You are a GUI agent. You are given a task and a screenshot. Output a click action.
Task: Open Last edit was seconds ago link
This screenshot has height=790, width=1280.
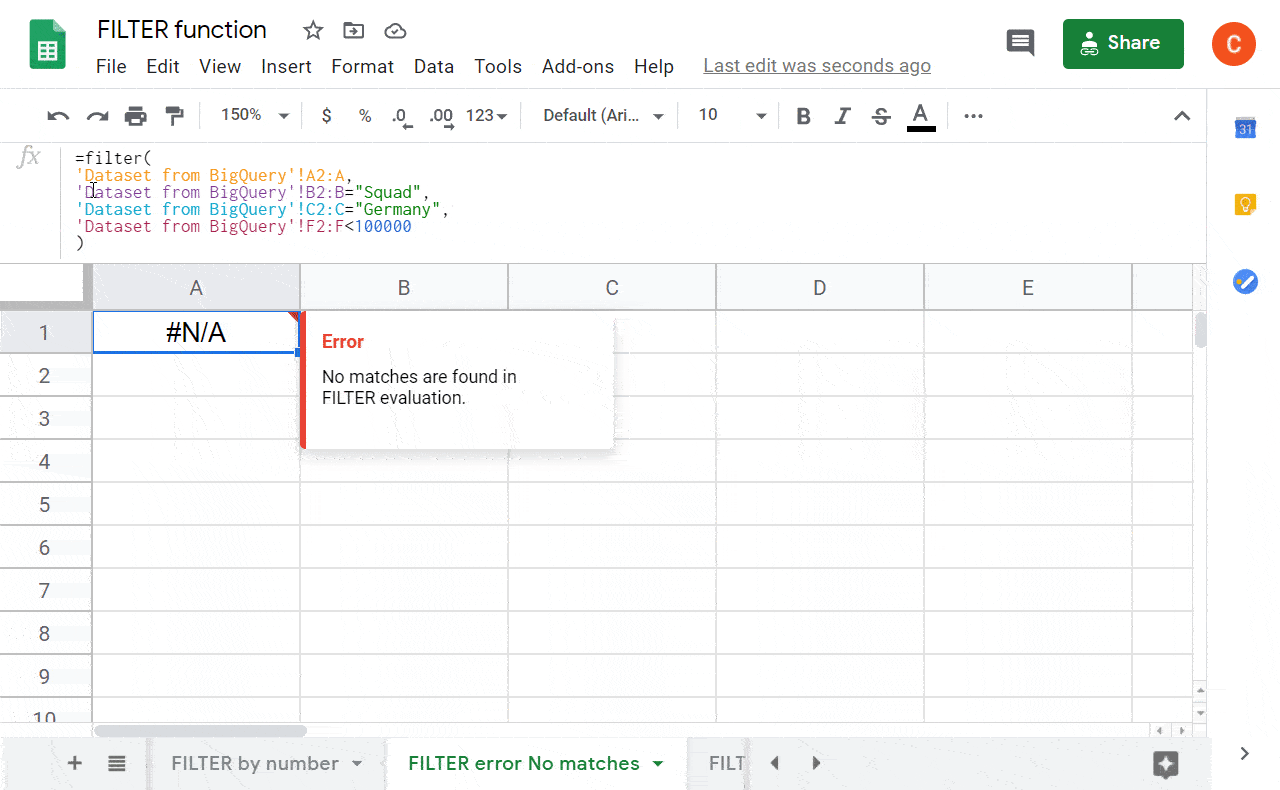click(816, 65)
